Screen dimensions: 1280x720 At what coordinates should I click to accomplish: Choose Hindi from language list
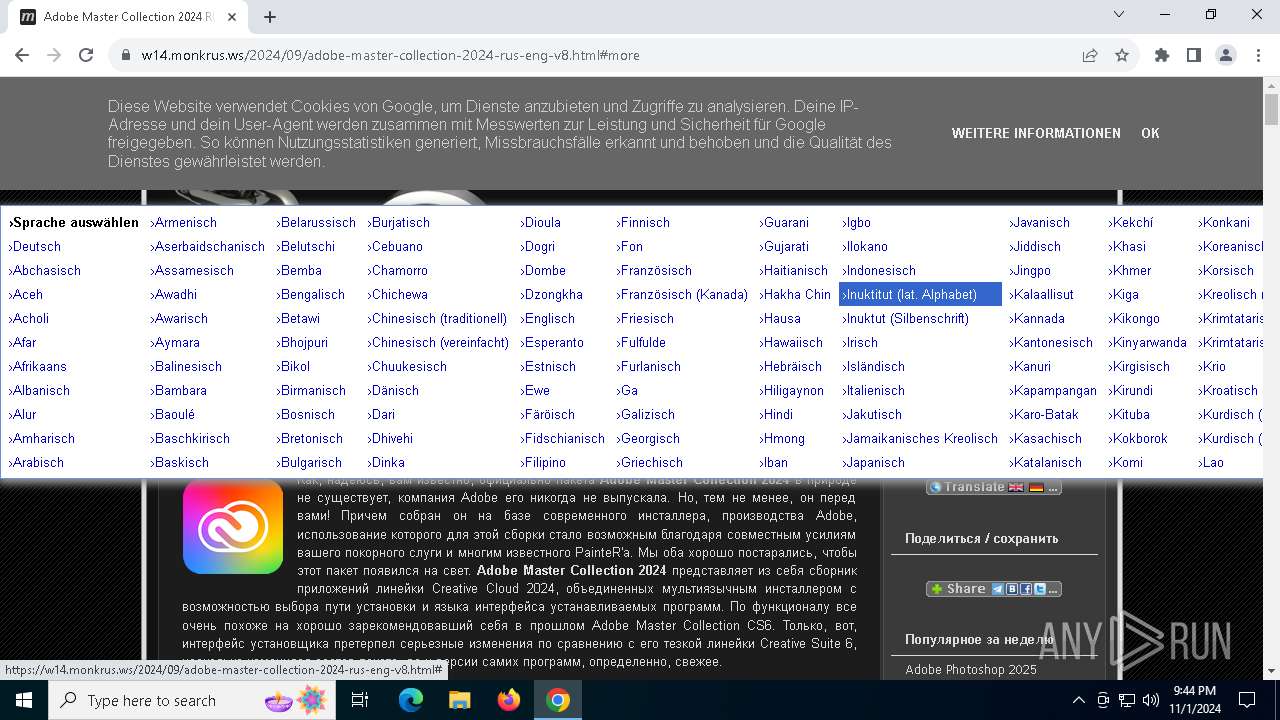(x=777, y=414)
